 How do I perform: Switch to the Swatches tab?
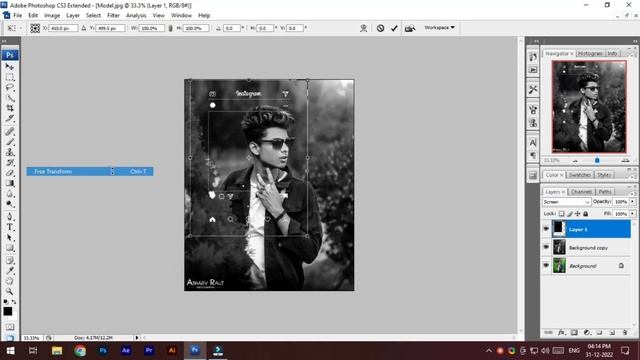click(580, 175)
